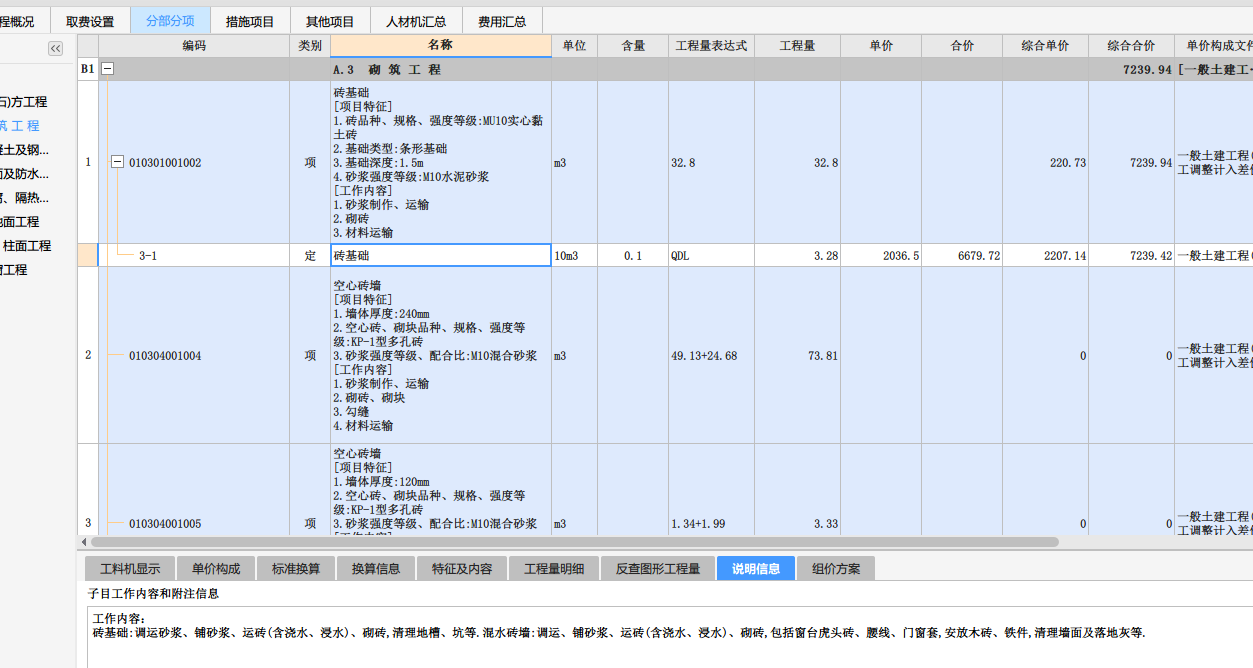Select the QDL quantity expression cell
Viewport: 1253px width, 668px height.
pyautogui.click(x=711, y=256)
